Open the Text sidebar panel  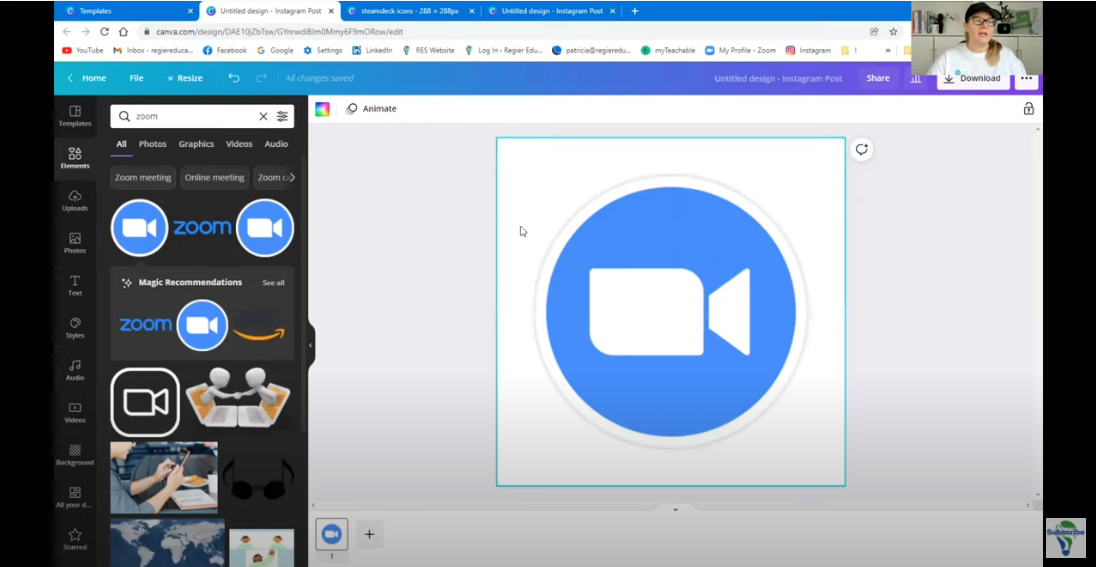tap(75, 285)
